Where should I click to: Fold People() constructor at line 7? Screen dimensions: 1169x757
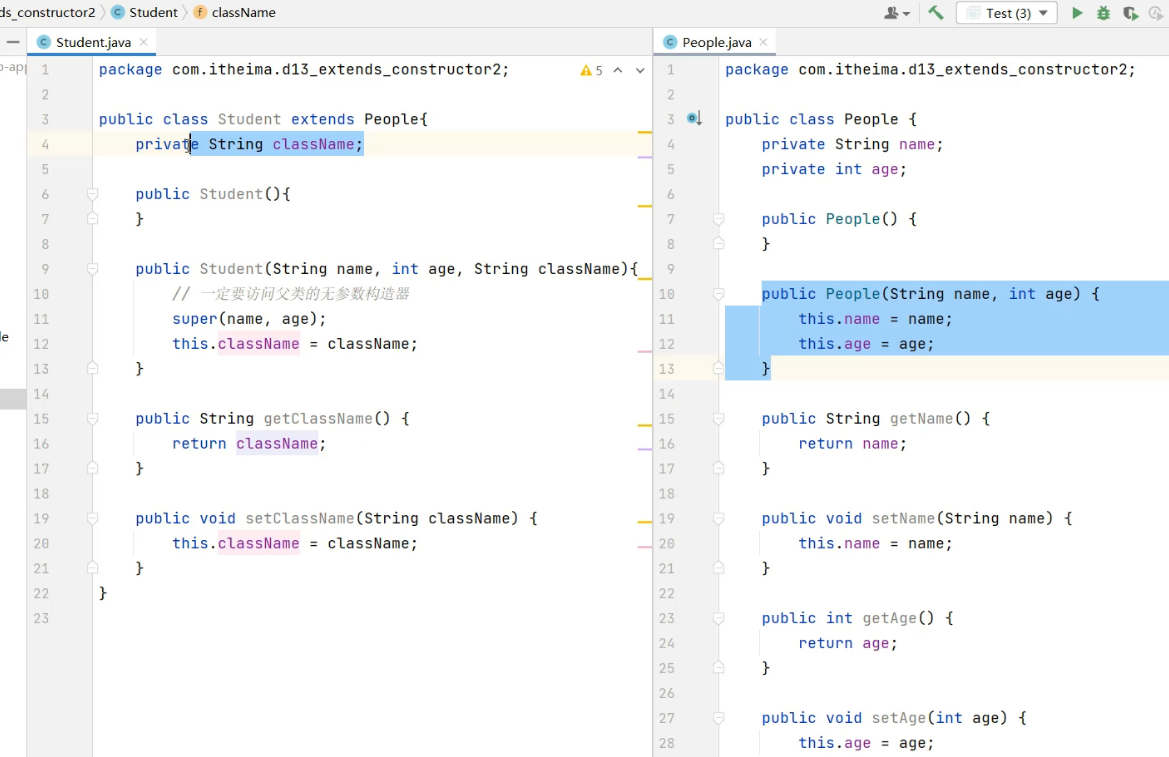[719, 219]
